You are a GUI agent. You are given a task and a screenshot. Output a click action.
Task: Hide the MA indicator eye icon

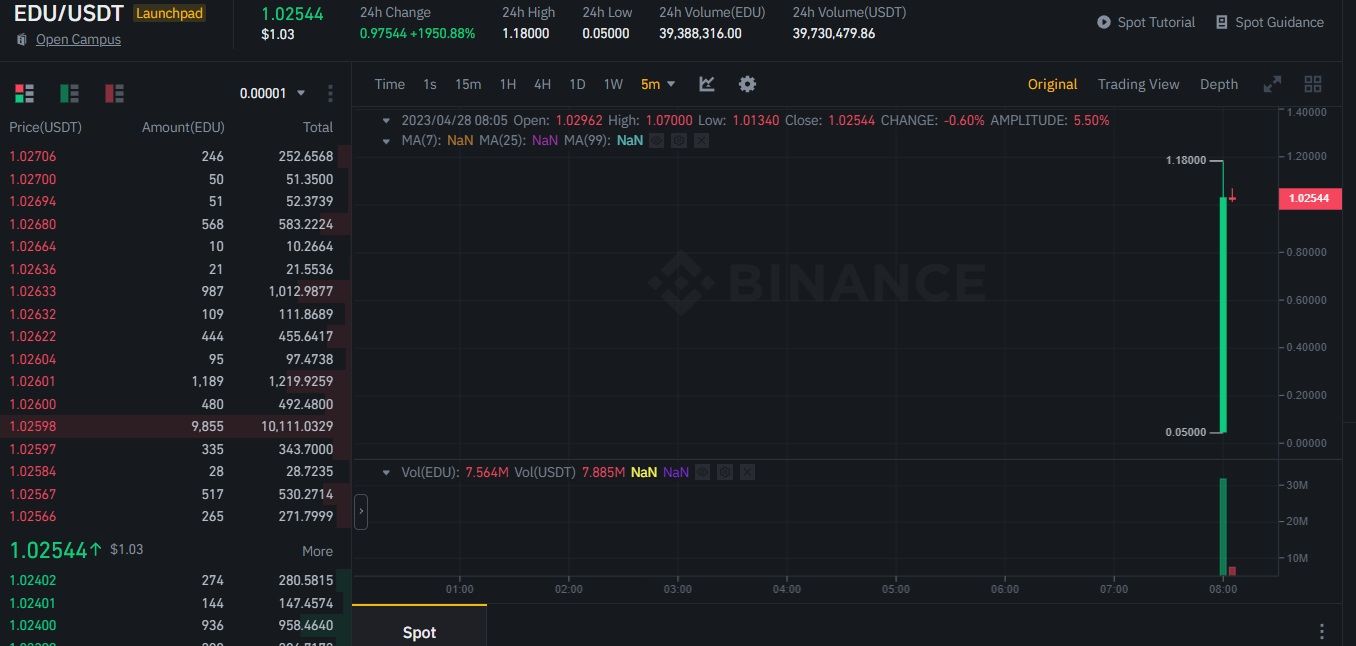656,140
